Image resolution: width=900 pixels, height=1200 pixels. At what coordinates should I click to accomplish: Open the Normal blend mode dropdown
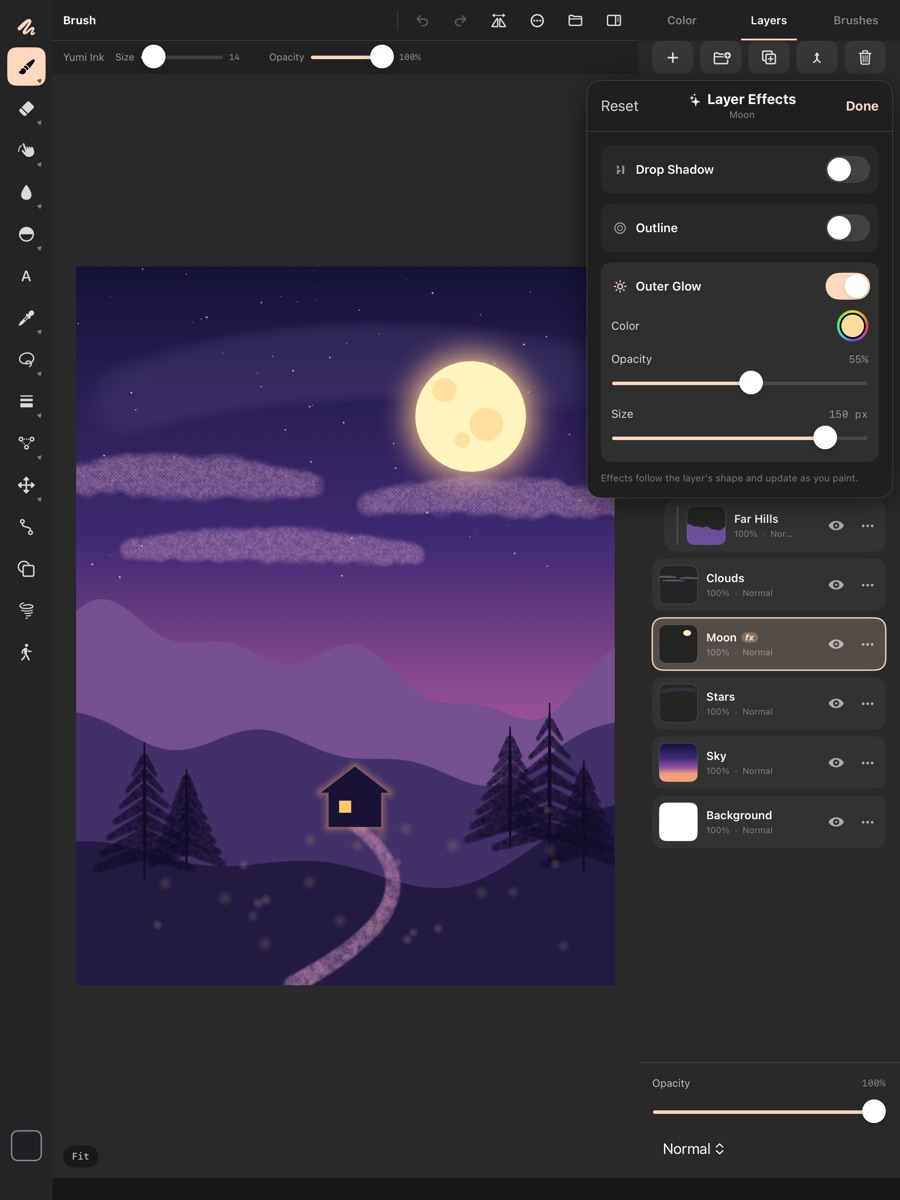693,1149
